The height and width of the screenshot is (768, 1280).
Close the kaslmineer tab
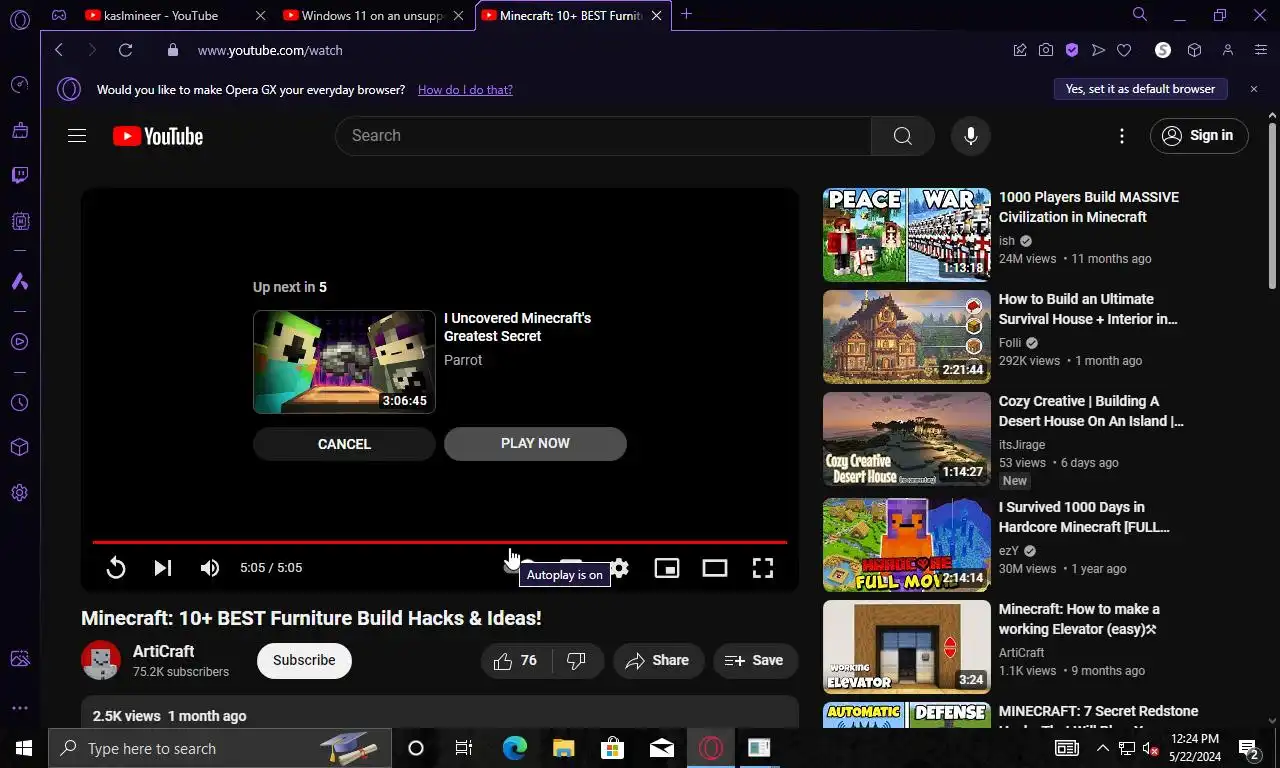point(261,16)
